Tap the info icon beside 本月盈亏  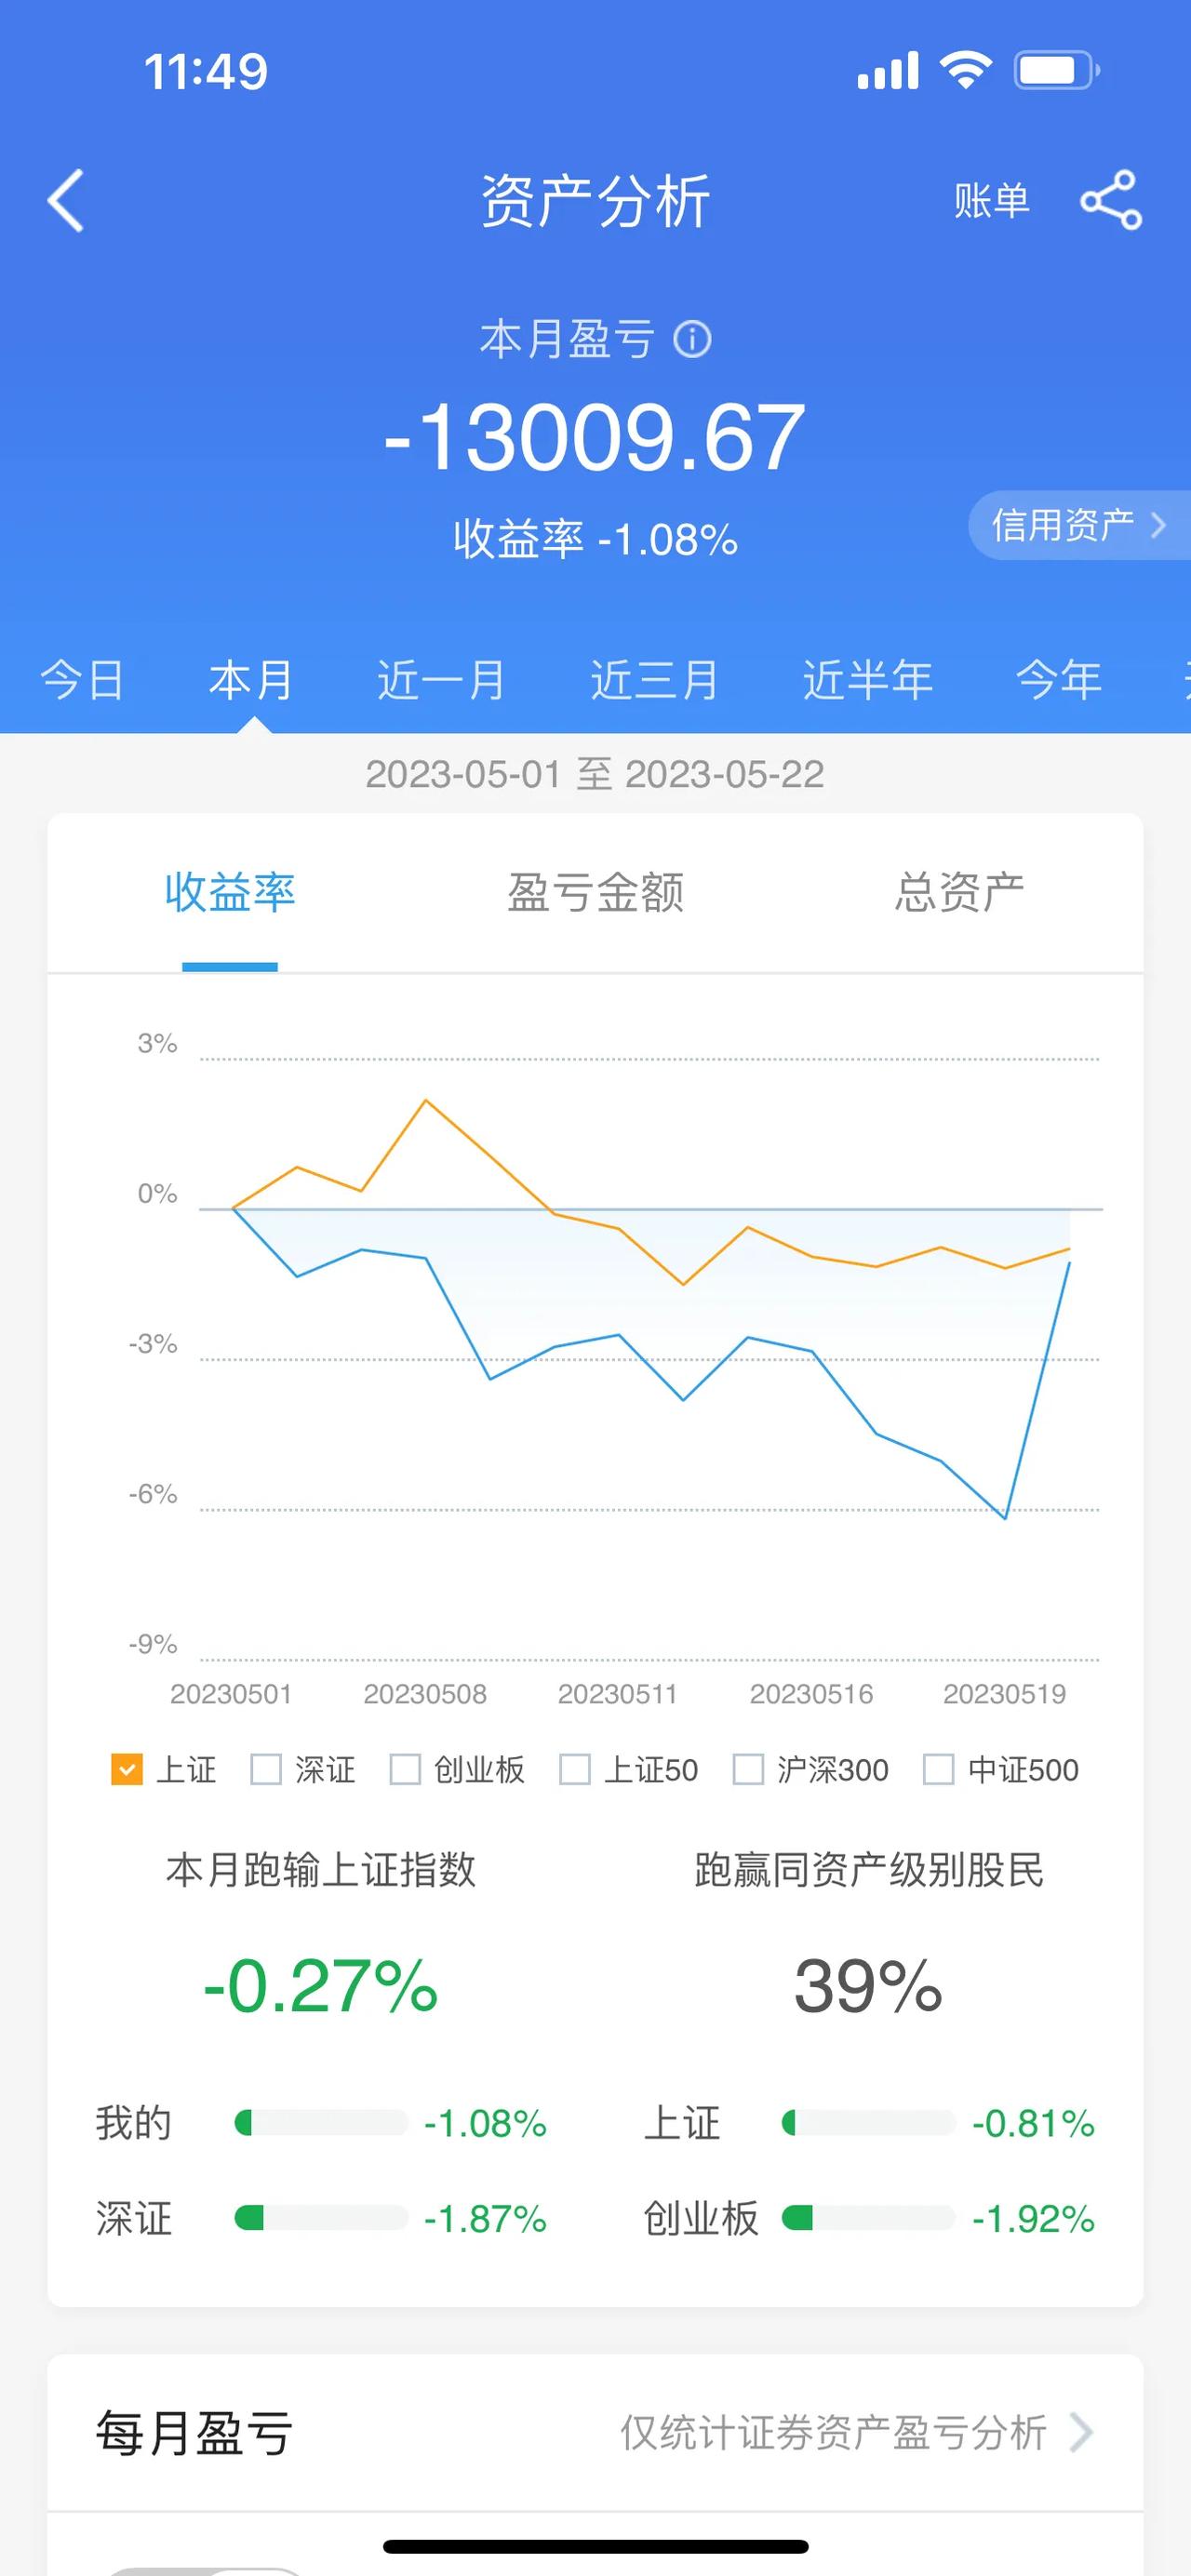coord(692,339)
